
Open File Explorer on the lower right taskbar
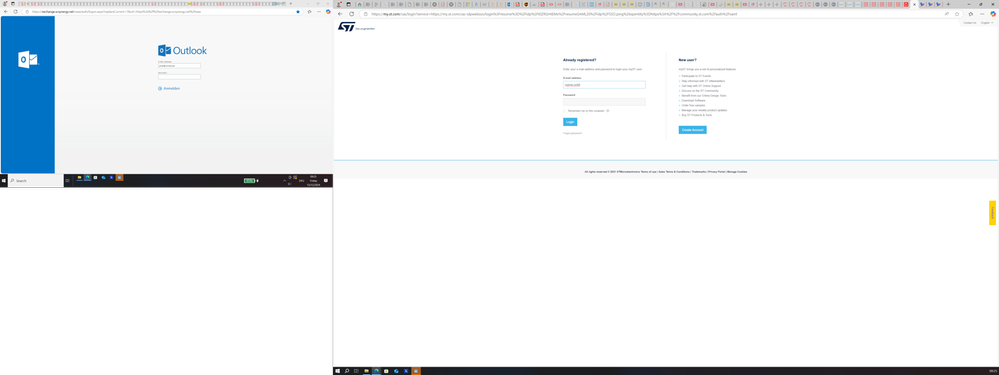366,371
